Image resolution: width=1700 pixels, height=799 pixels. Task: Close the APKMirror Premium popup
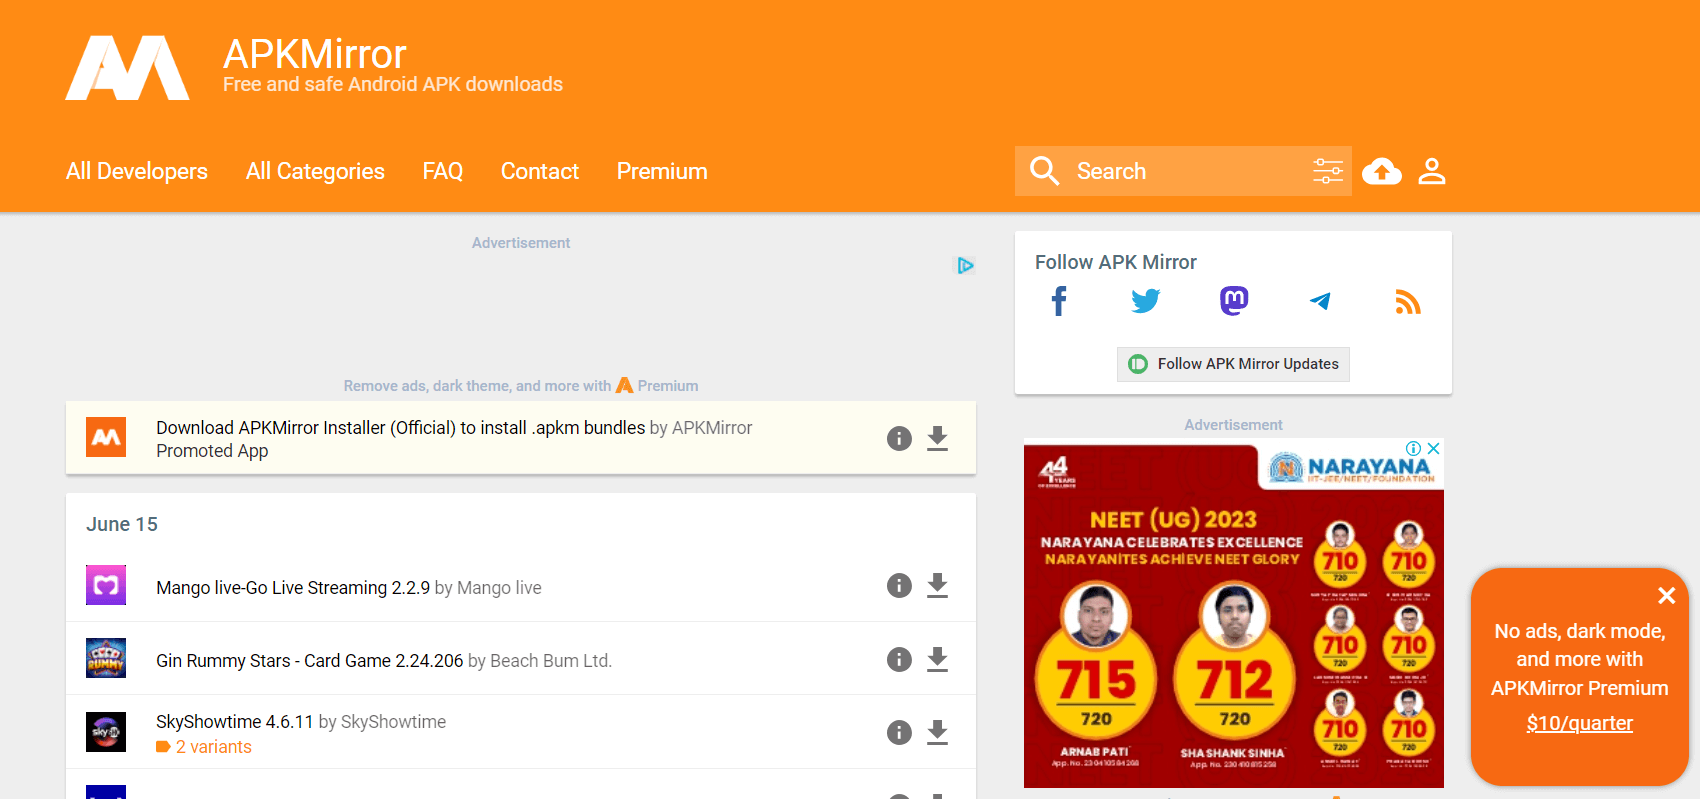(x=1666, y=596)
